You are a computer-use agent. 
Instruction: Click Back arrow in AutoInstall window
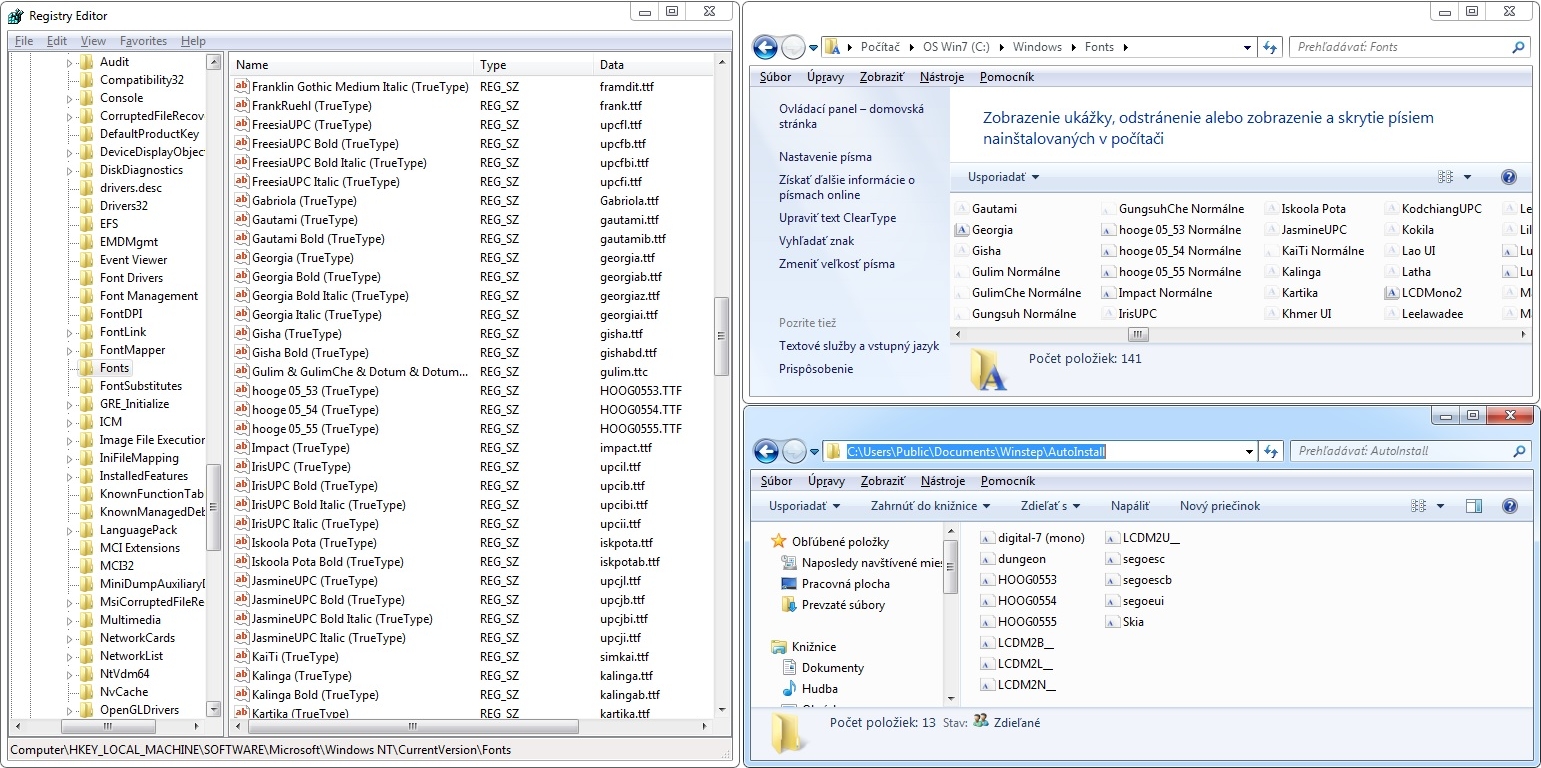click(x=765, y=451)
